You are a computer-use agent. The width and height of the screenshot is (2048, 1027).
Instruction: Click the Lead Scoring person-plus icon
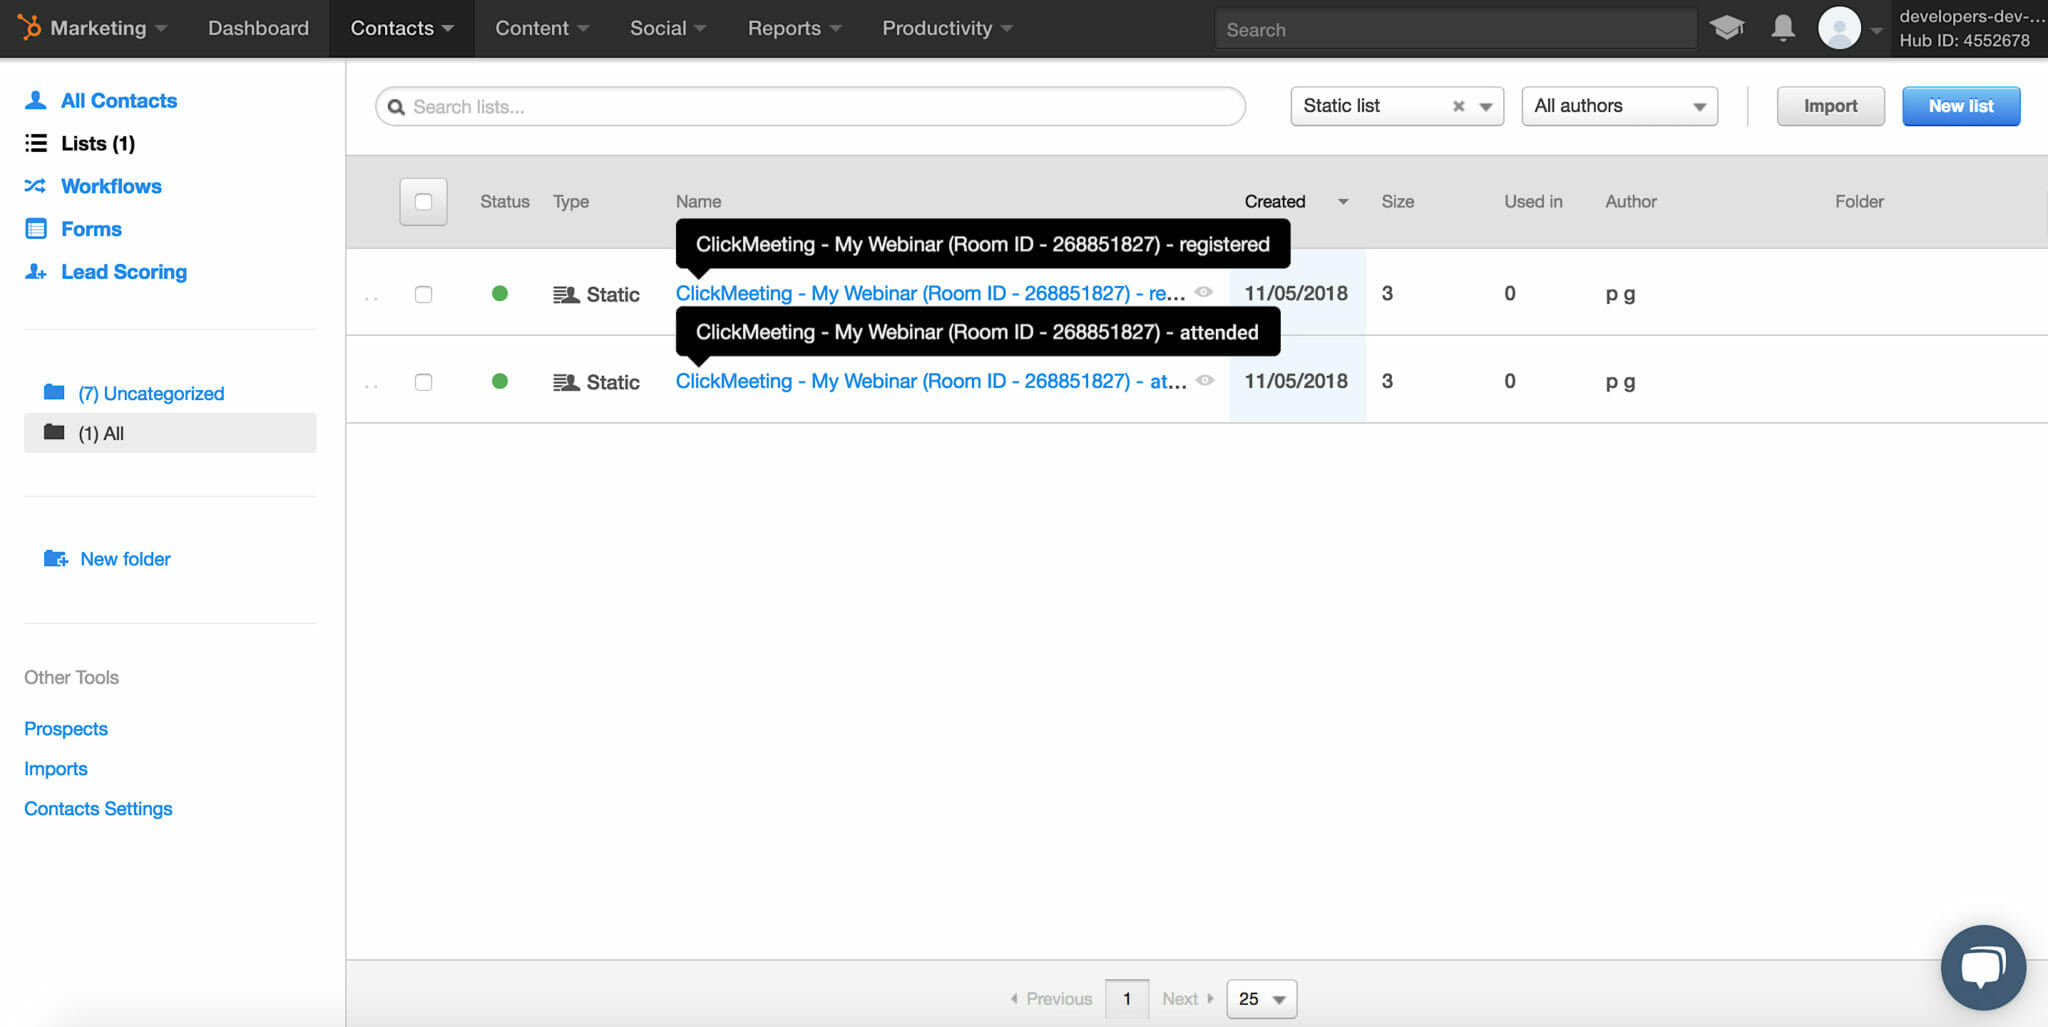pyautogui.click(x=36, y=272)
